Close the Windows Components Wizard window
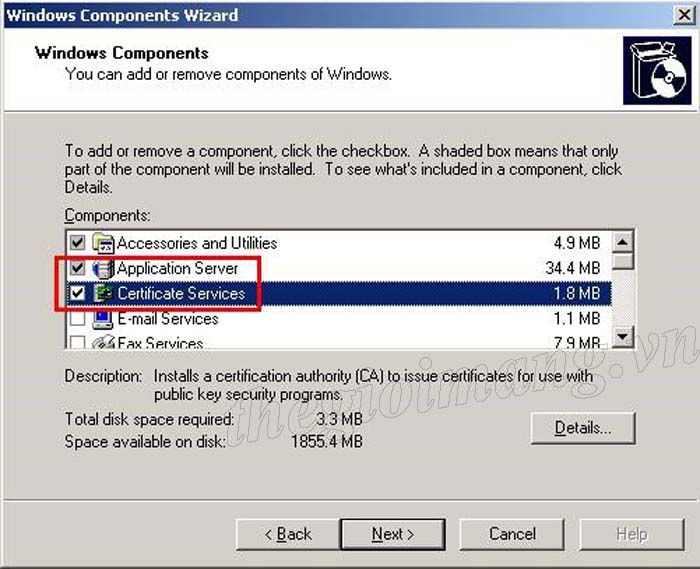 (x=684, y=15)
